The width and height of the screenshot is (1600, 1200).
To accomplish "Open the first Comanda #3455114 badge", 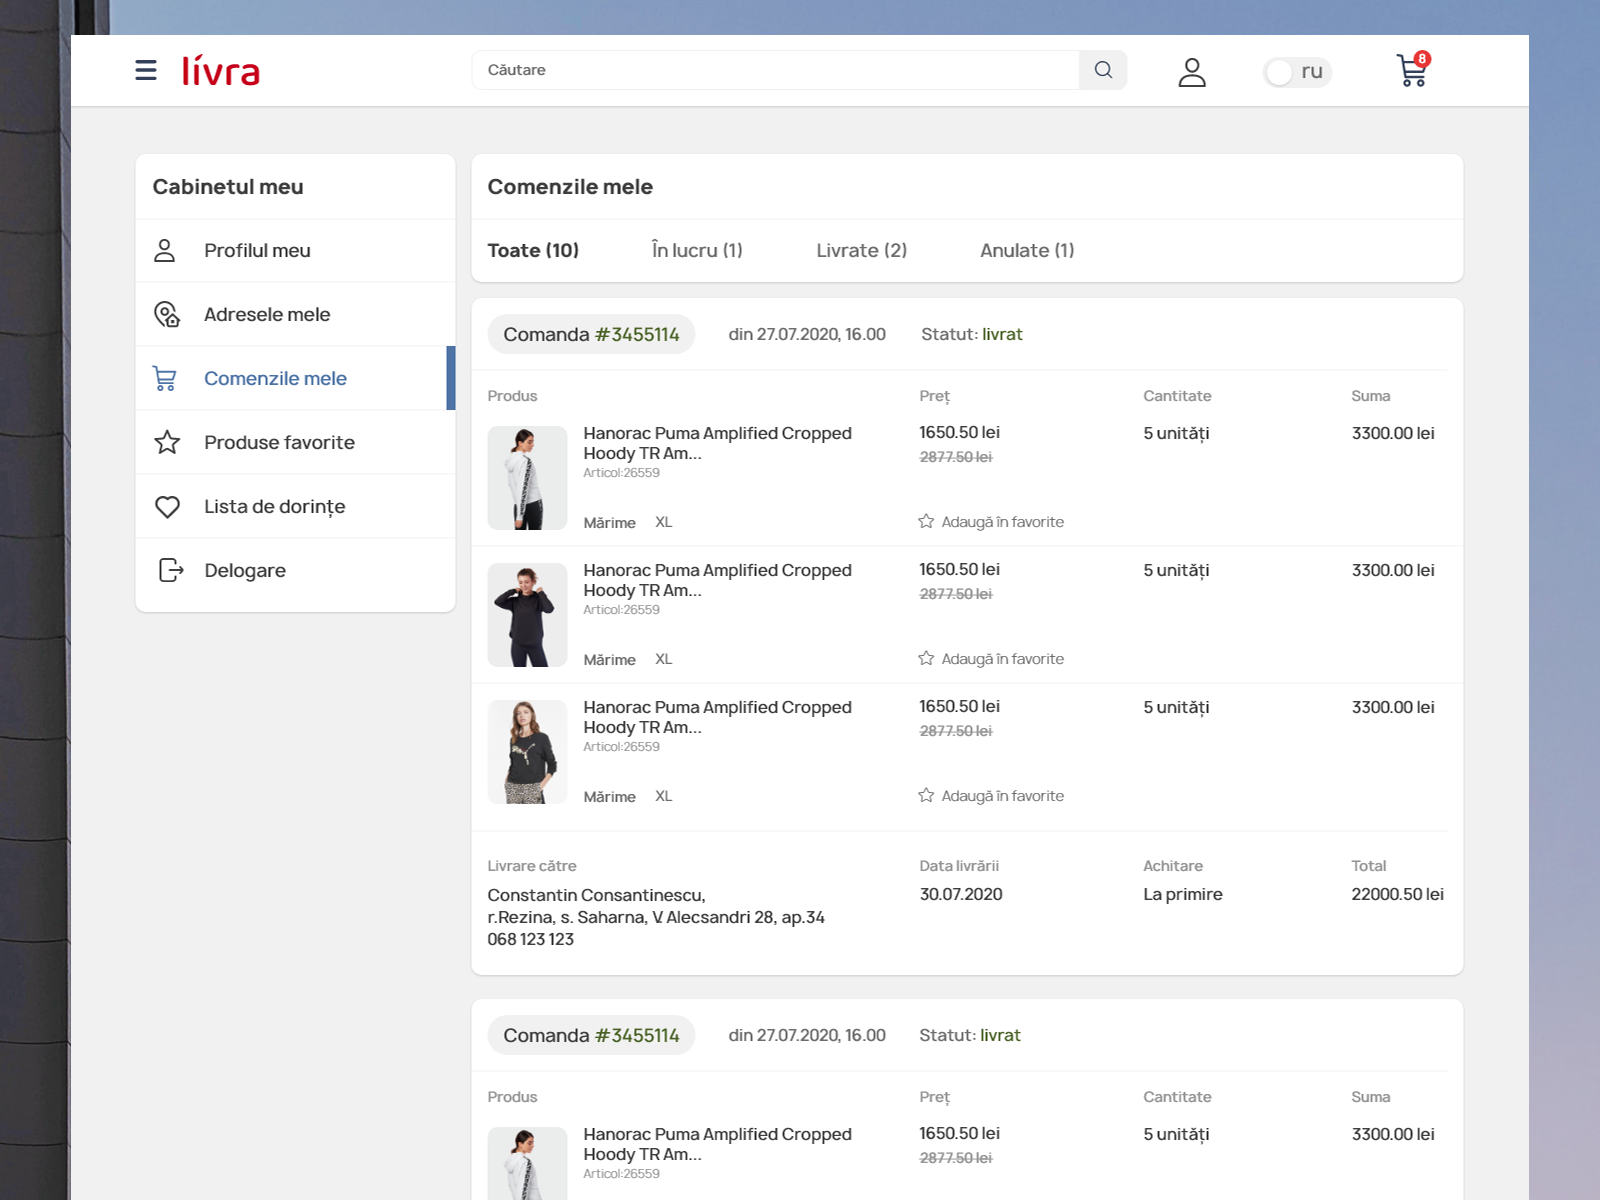I will point(591,334).
